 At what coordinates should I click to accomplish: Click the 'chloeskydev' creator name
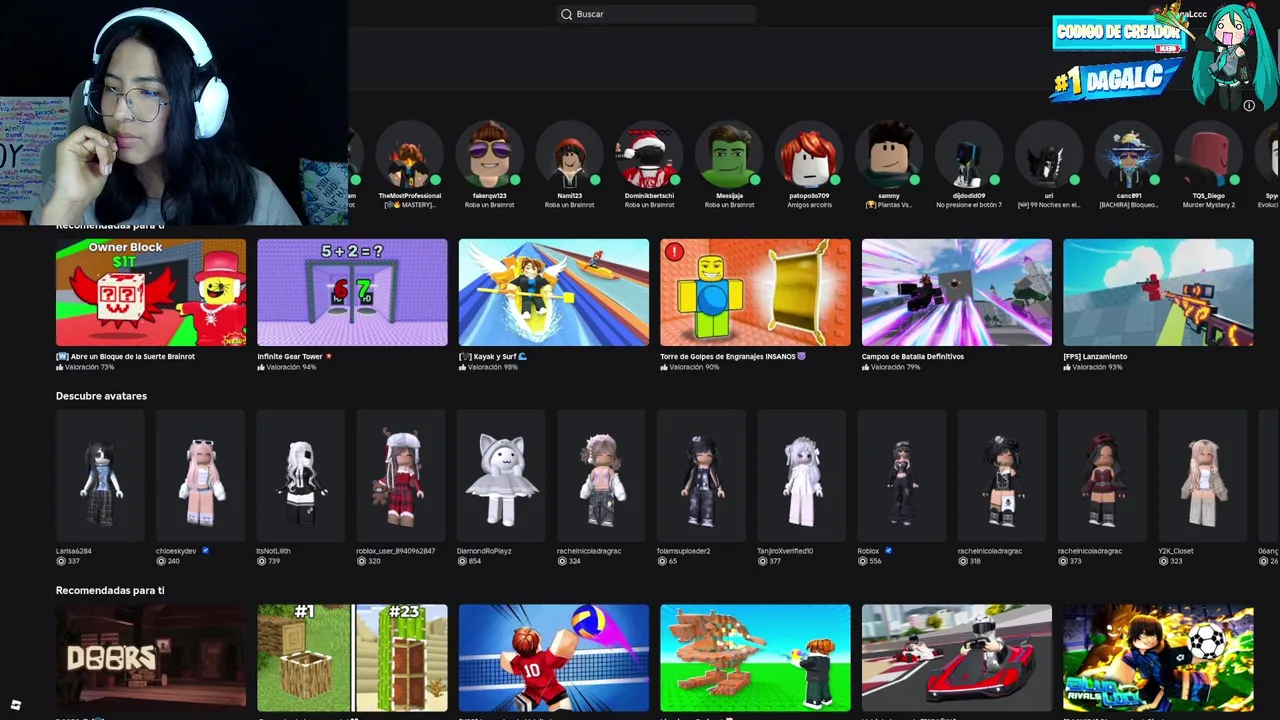click(177, 551)
